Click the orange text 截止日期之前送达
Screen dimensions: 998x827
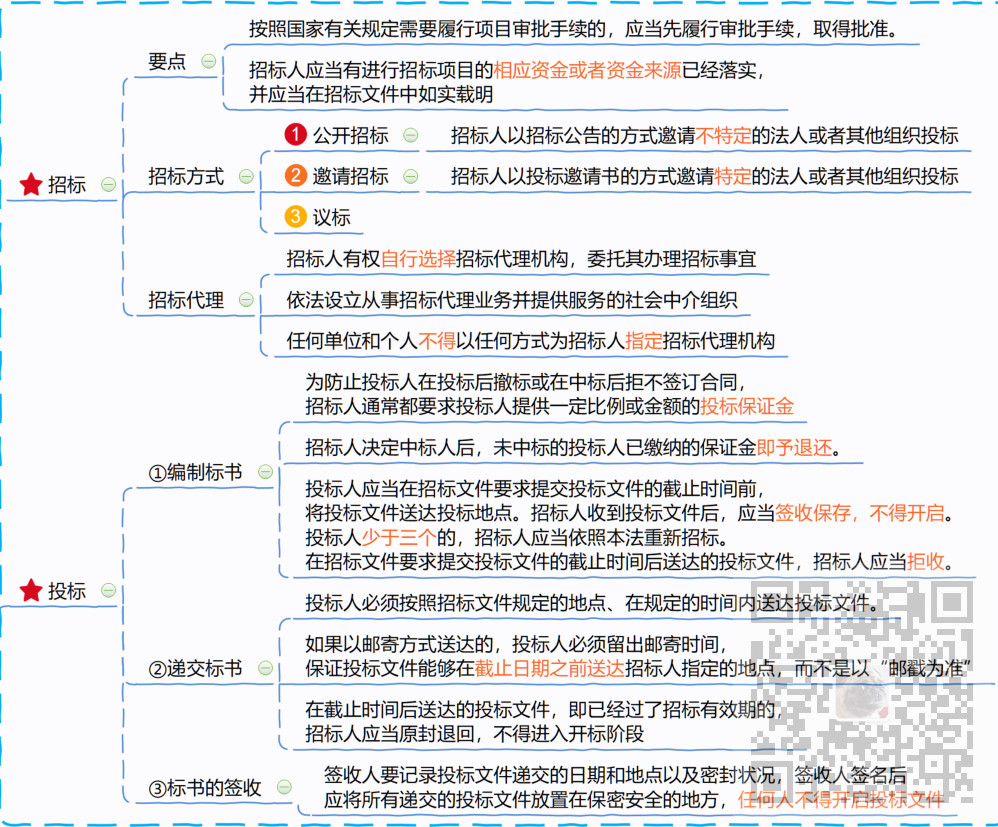pos(549,668)
